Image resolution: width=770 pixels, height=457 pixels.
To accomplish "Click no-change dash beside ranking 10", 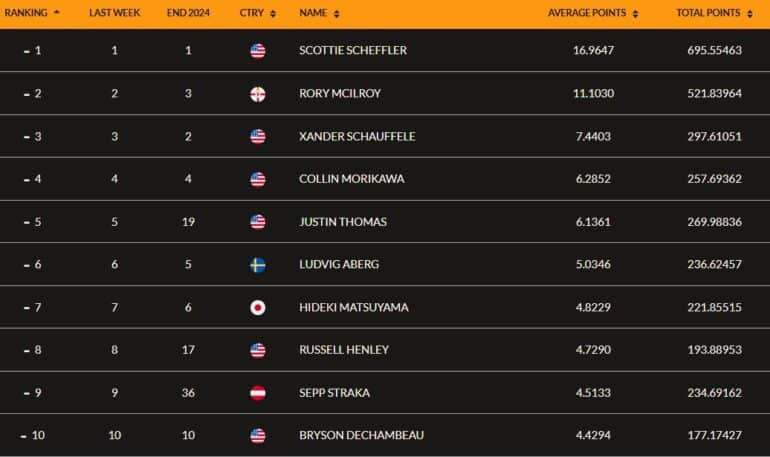I will [24, 436].
